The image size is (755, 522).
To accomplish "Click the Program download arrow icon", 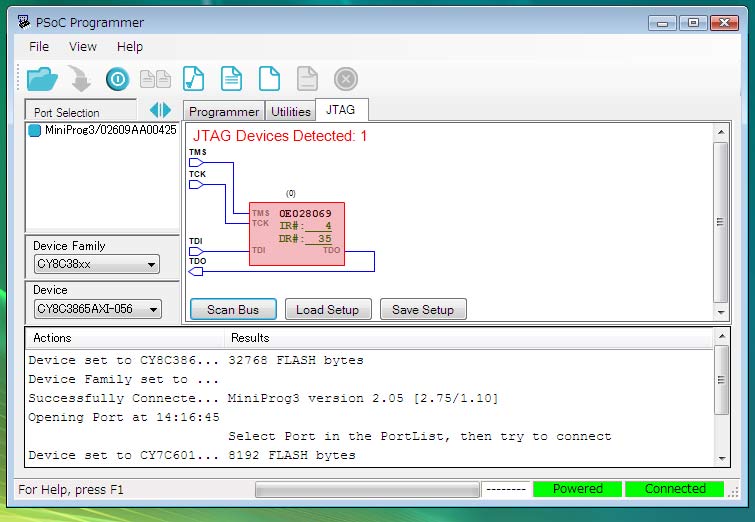I will point(79,79).
